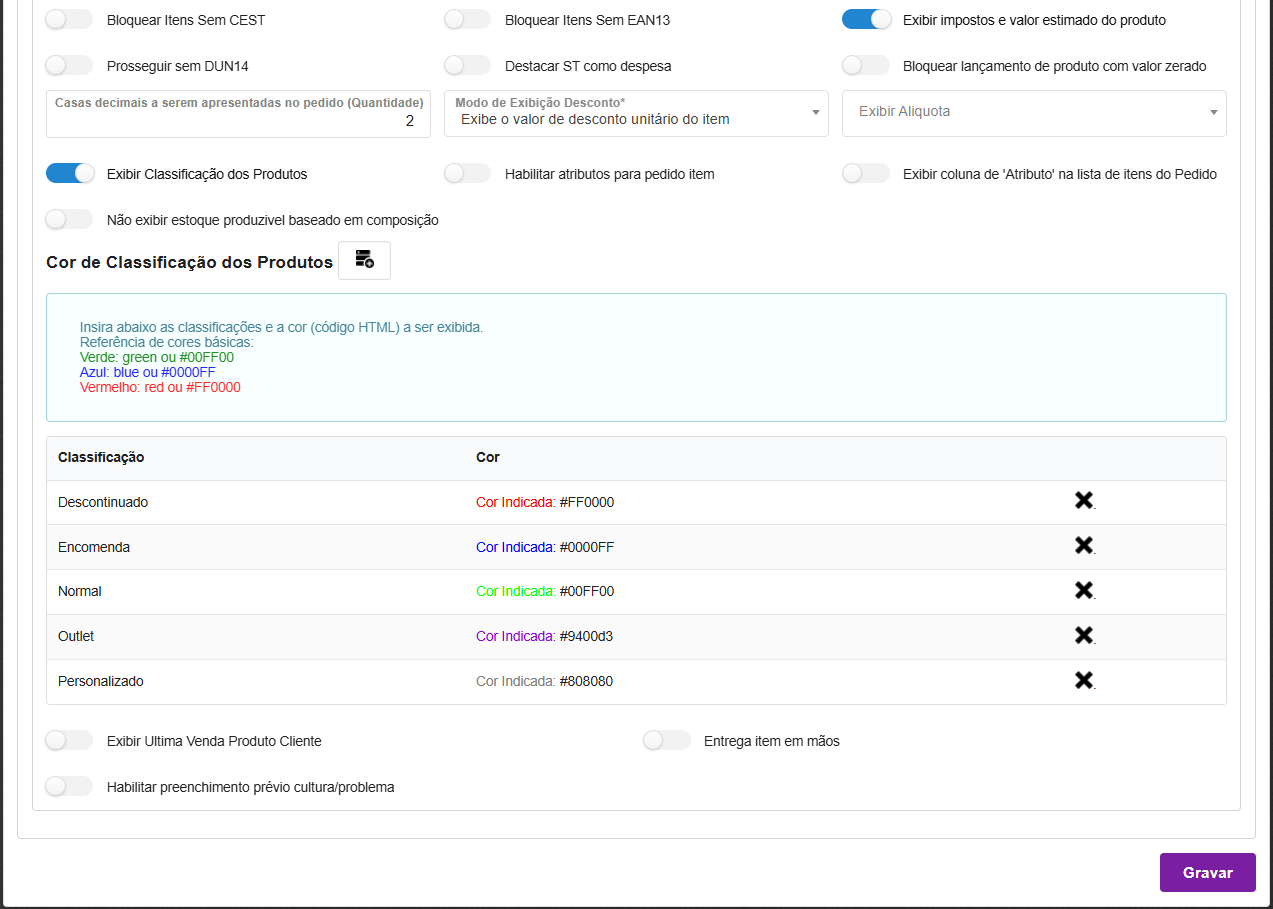Delete the Normal classification row
The image size is (1273, 909).
pyautogui.click(x=1083, y=591)
